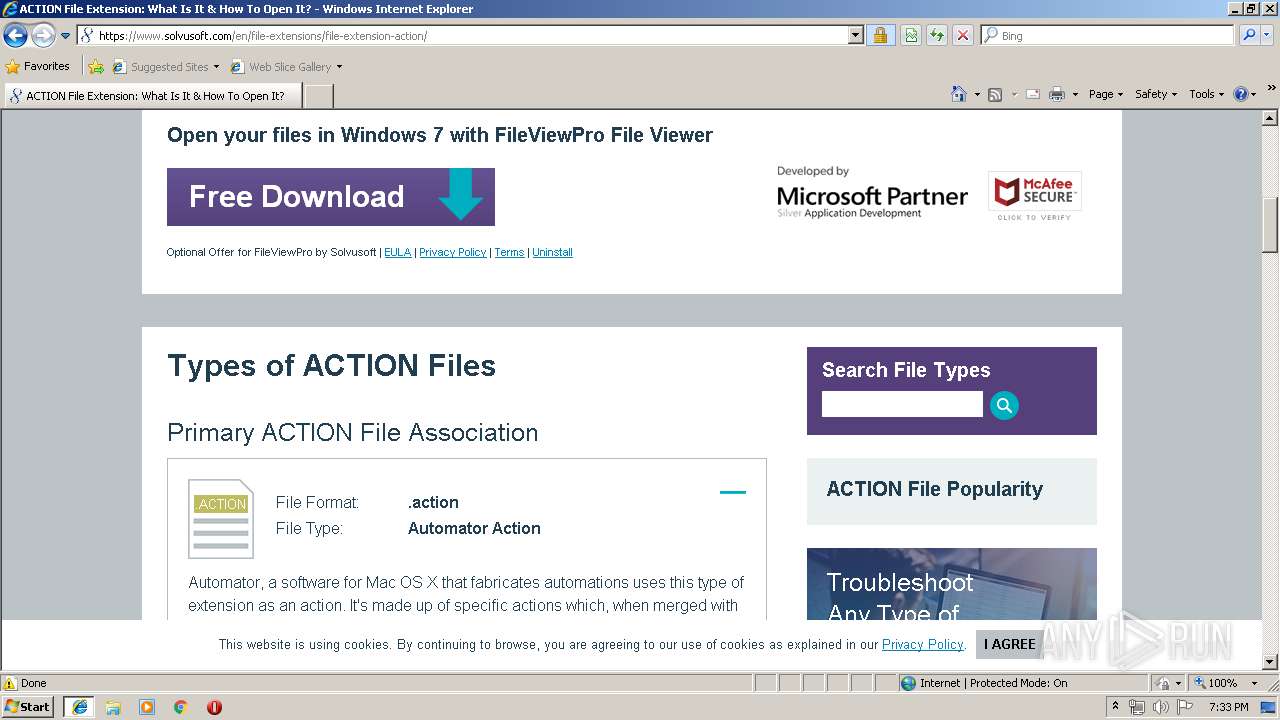Launch Windows Media Player from taskbar
The width and height of the screenshot is (1280, 720).
147,707
